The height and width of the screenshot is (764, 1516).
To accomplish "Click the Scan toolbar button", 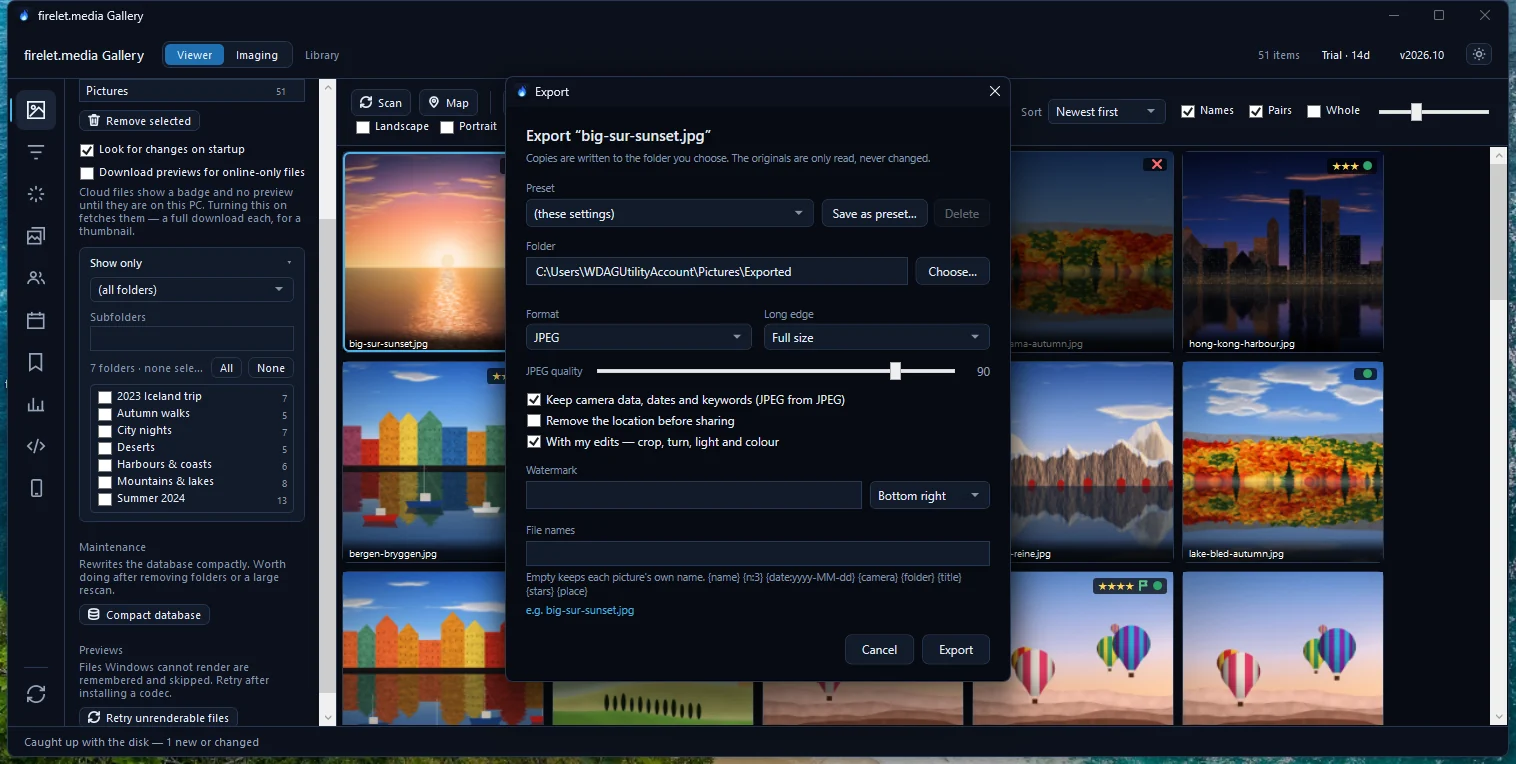I will 381,102.
